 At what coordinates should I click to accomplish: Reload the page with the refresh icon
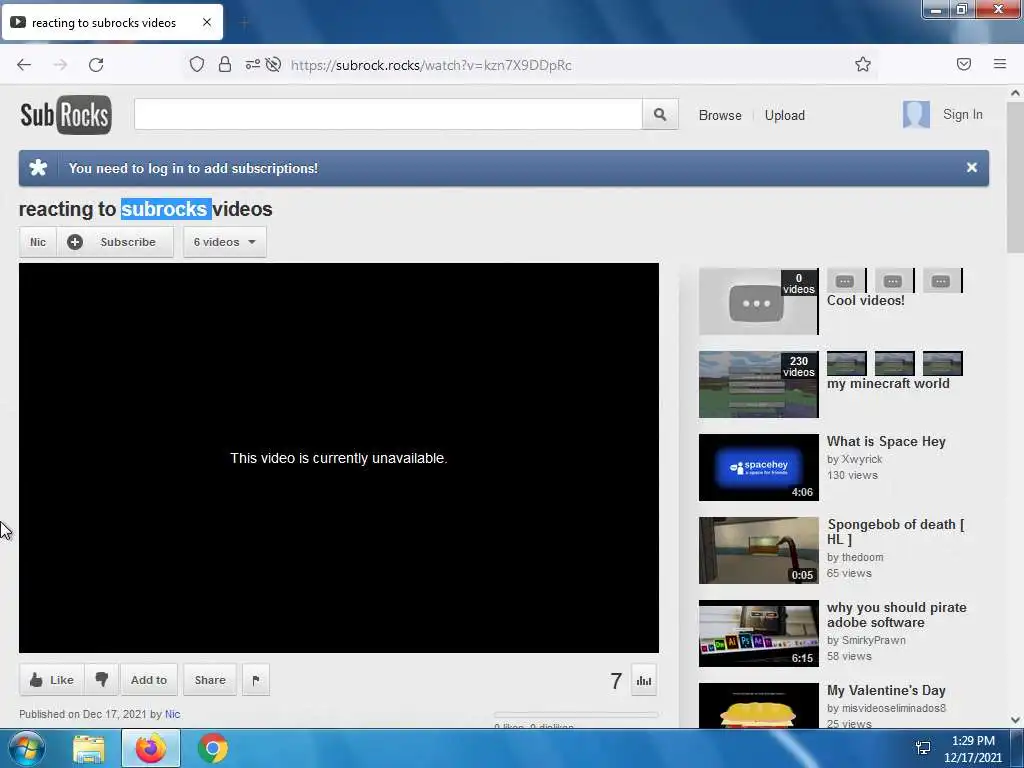point(96,65)
